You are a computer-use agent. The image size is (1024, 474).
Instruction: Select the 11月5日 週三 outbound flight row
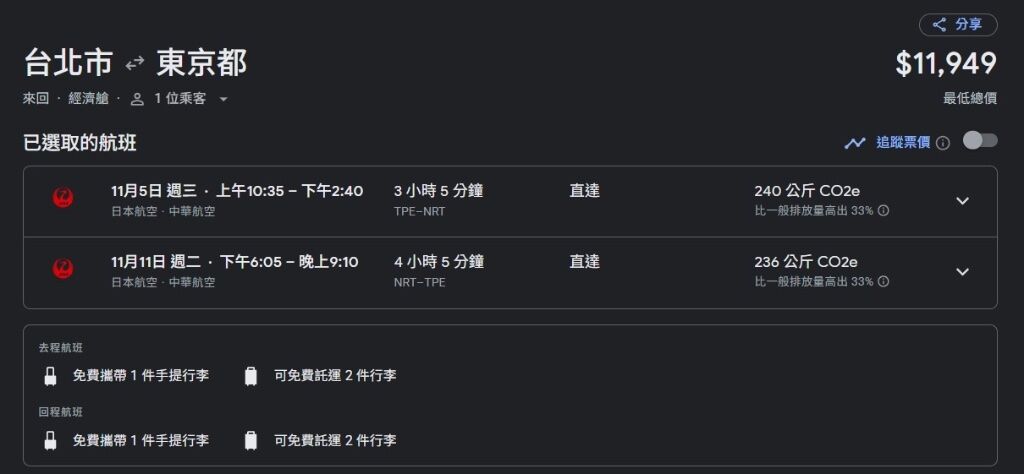pos(510,201)
